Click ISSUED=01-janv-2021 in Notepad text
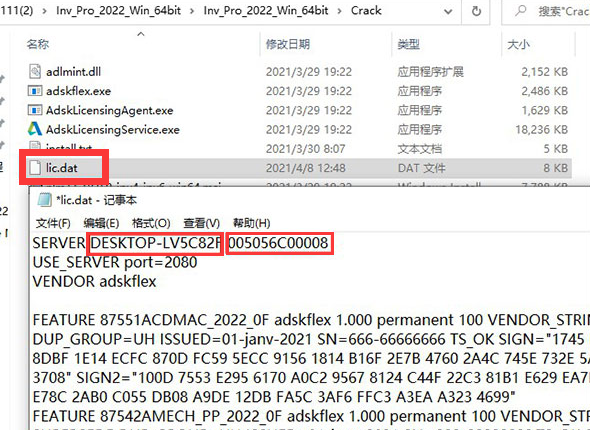The image size is (590, 430). tap(236, 339)
